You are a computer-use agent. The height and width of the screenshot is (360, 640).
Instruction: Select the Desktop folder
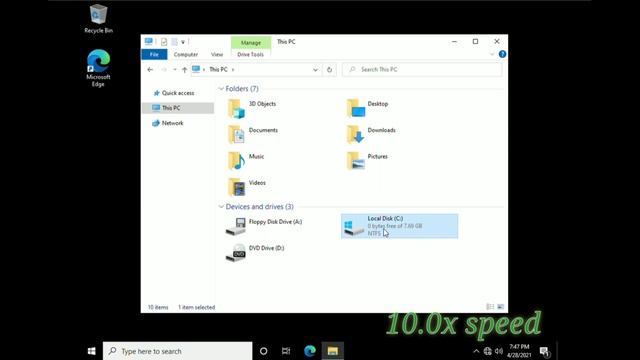[x=368, y=109]
